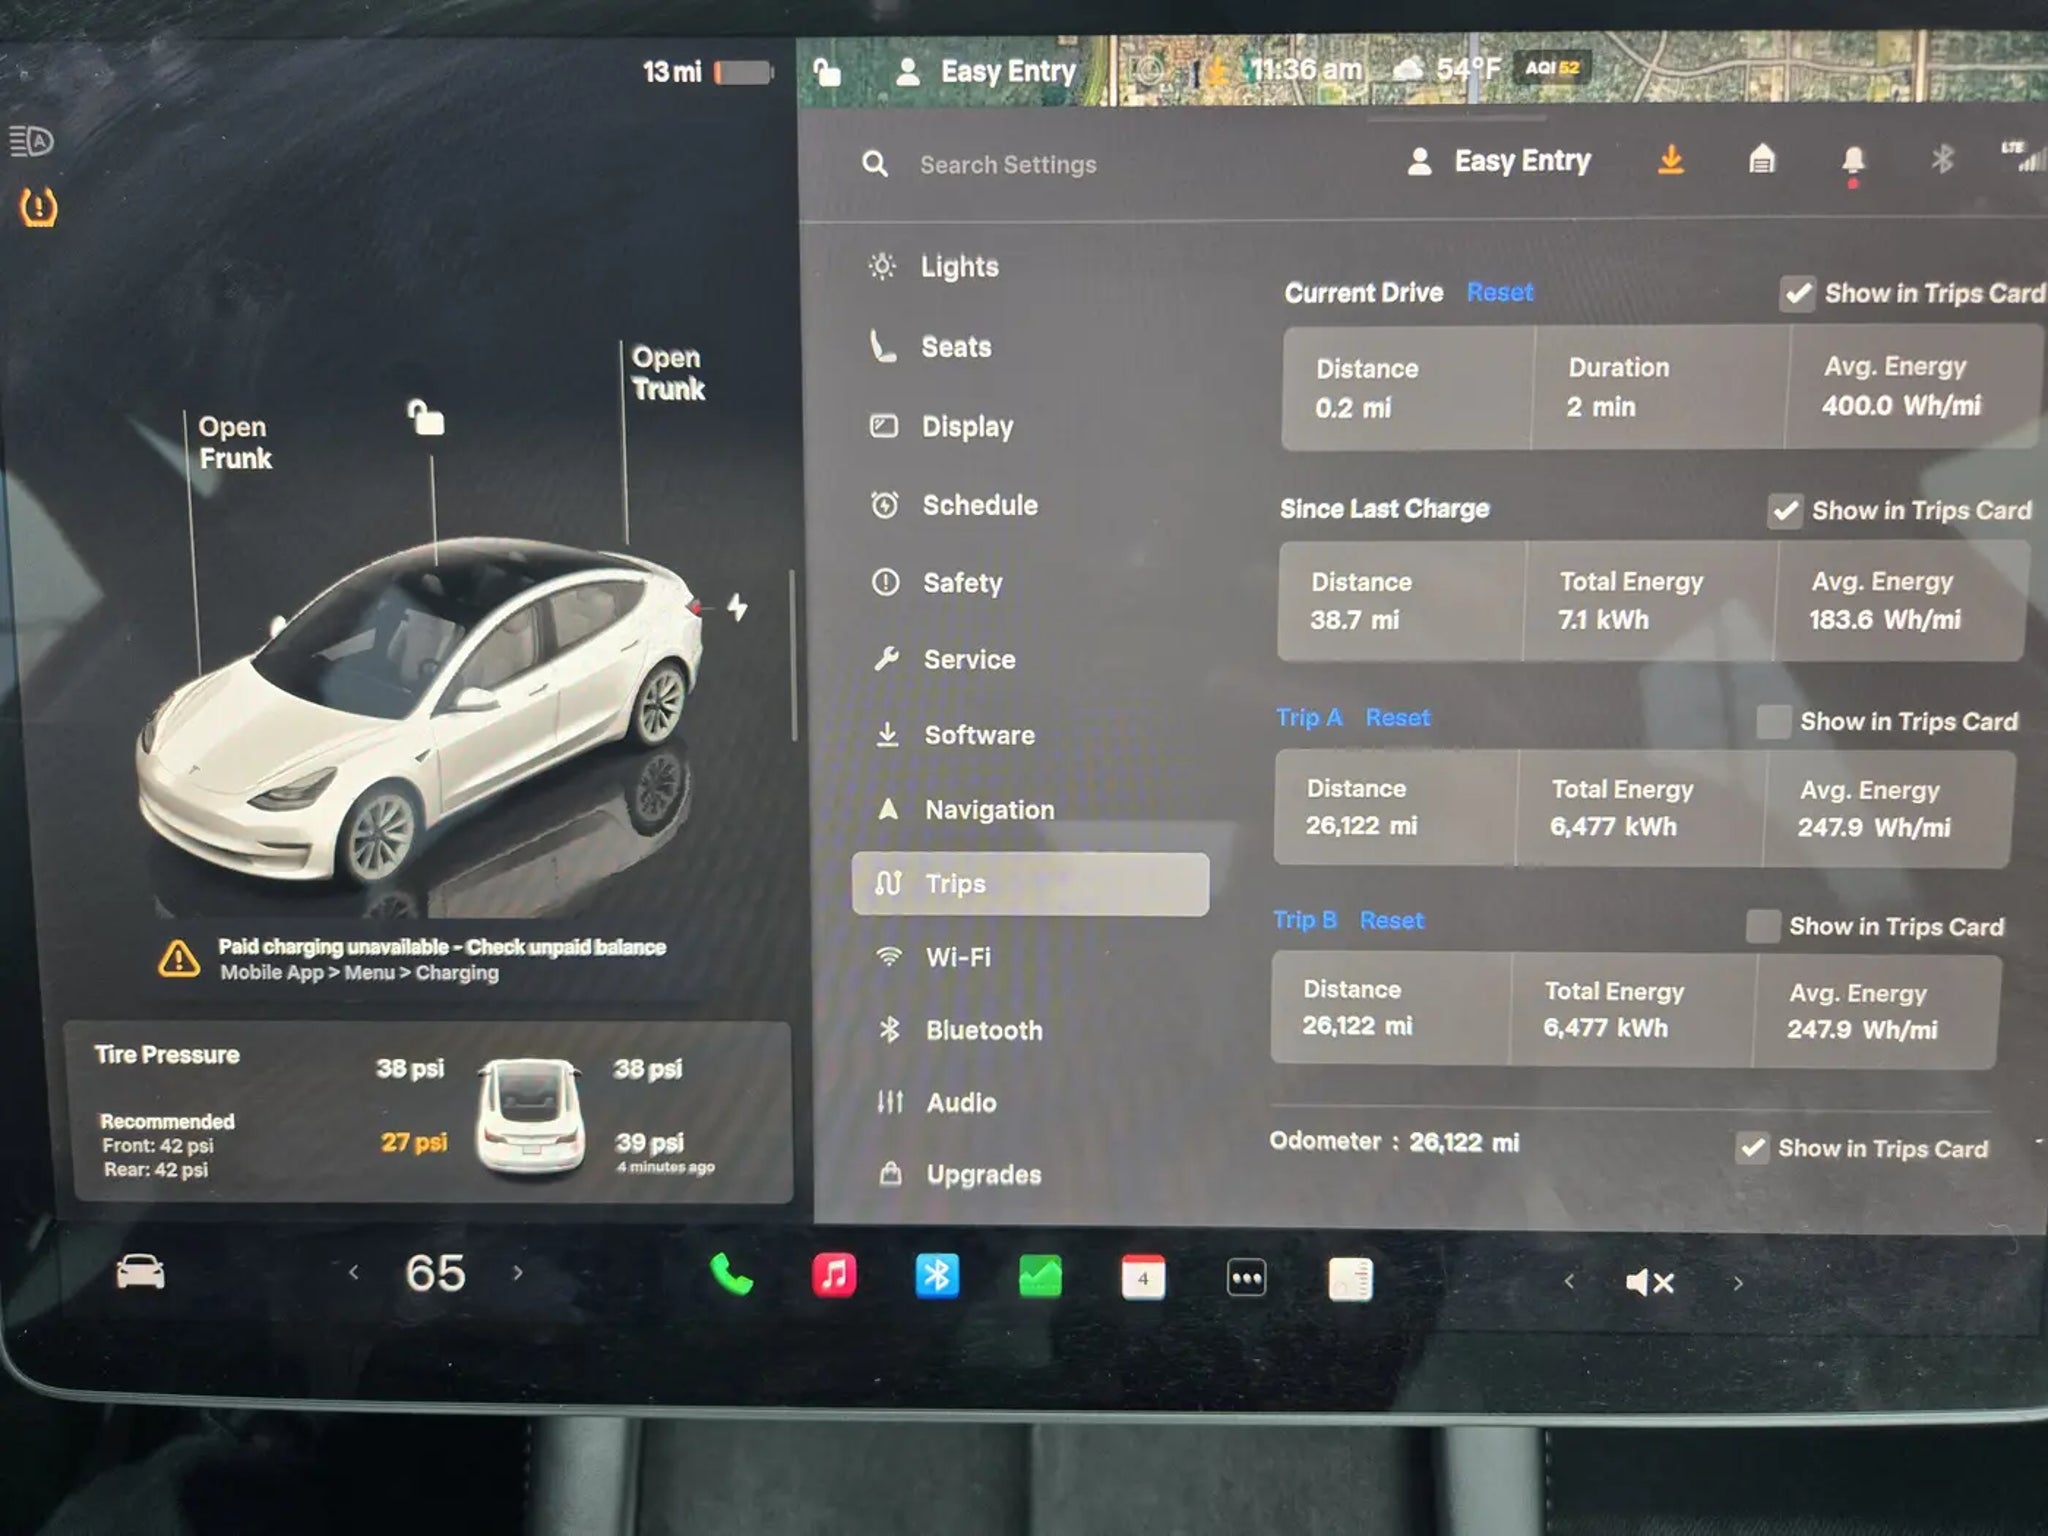Decrease cabin temperature with left chevron
The image size is (2048, 1536).
[354, 1273]
